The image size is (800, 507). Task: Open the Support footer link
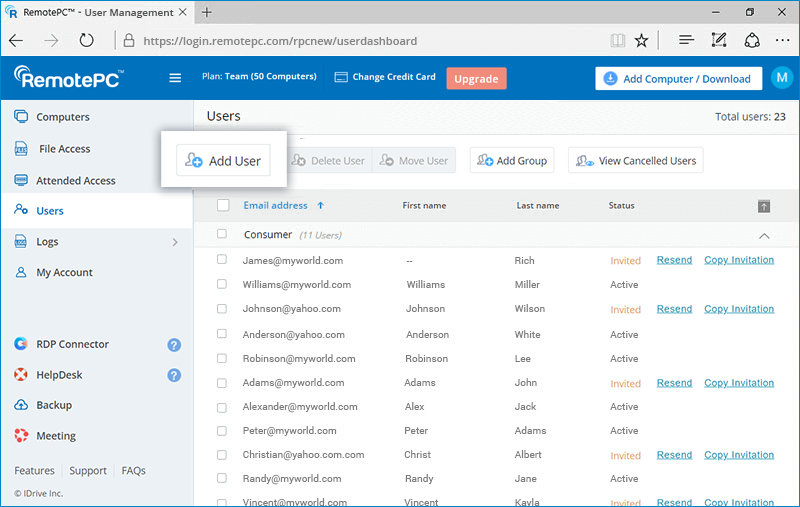88,470
